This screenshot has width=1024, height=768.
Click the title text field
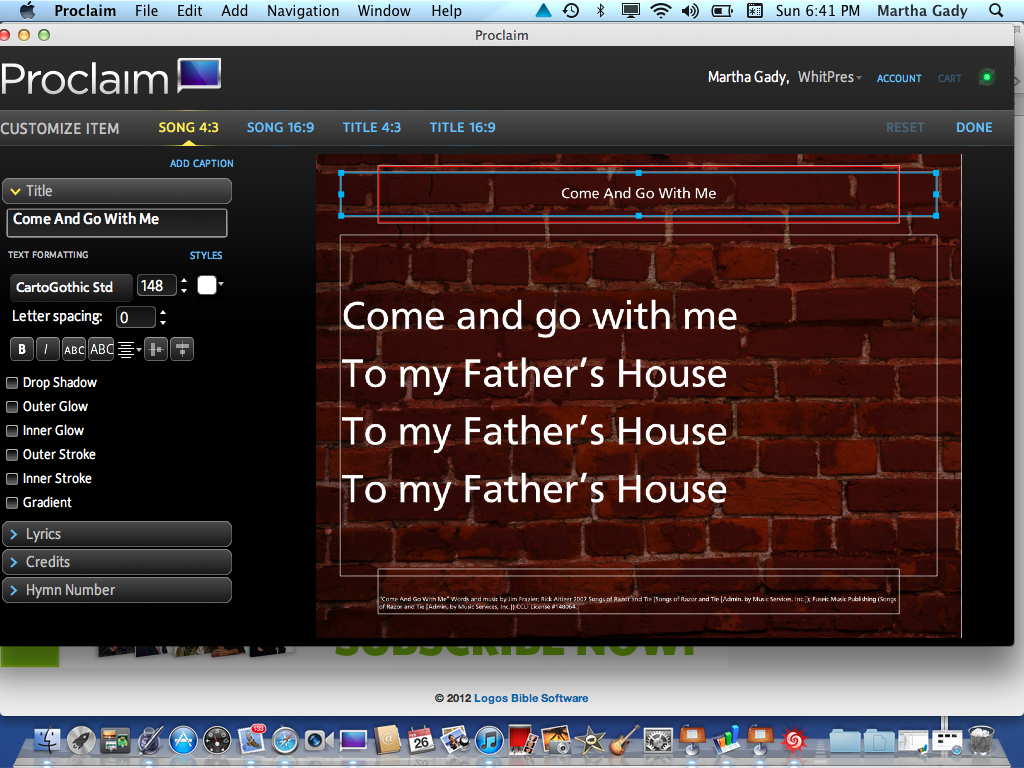pos(117,222)
